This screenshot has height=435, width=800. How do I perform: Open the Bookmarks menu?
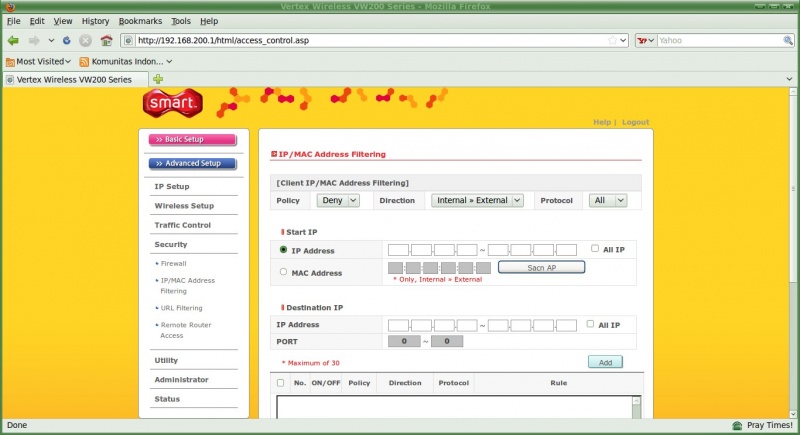(x=140, y=20)
